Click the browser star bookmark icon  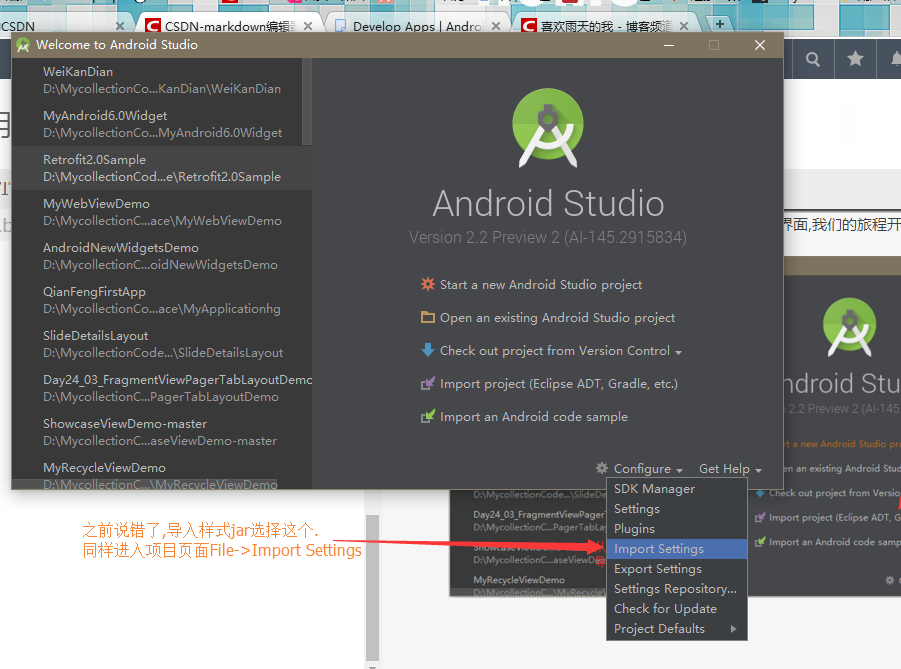pos(855,58)
